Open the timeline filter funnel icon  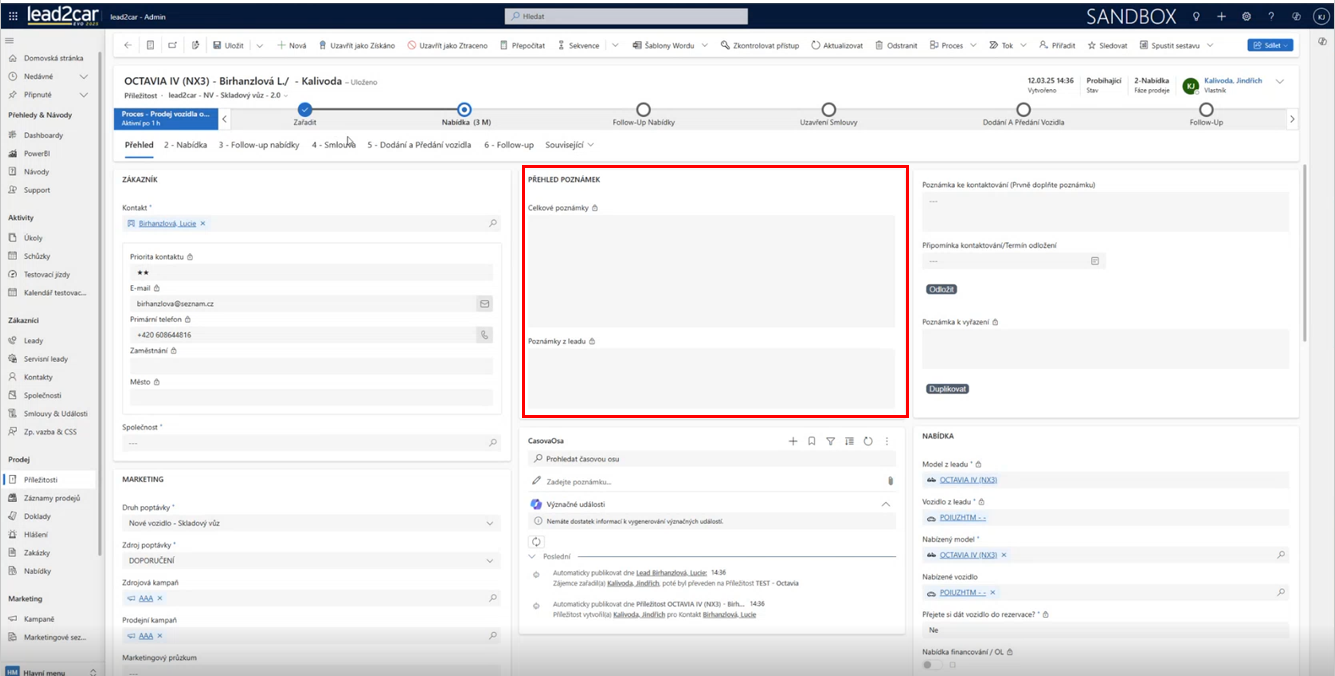coord(830,440)
